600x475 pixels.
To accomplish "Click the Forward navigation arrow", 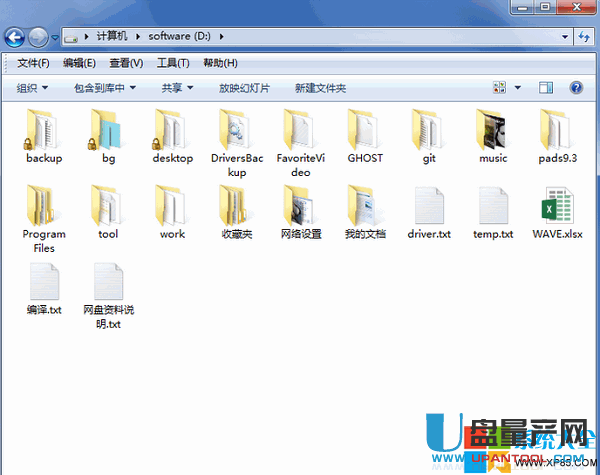I will (x=38, y=38).
